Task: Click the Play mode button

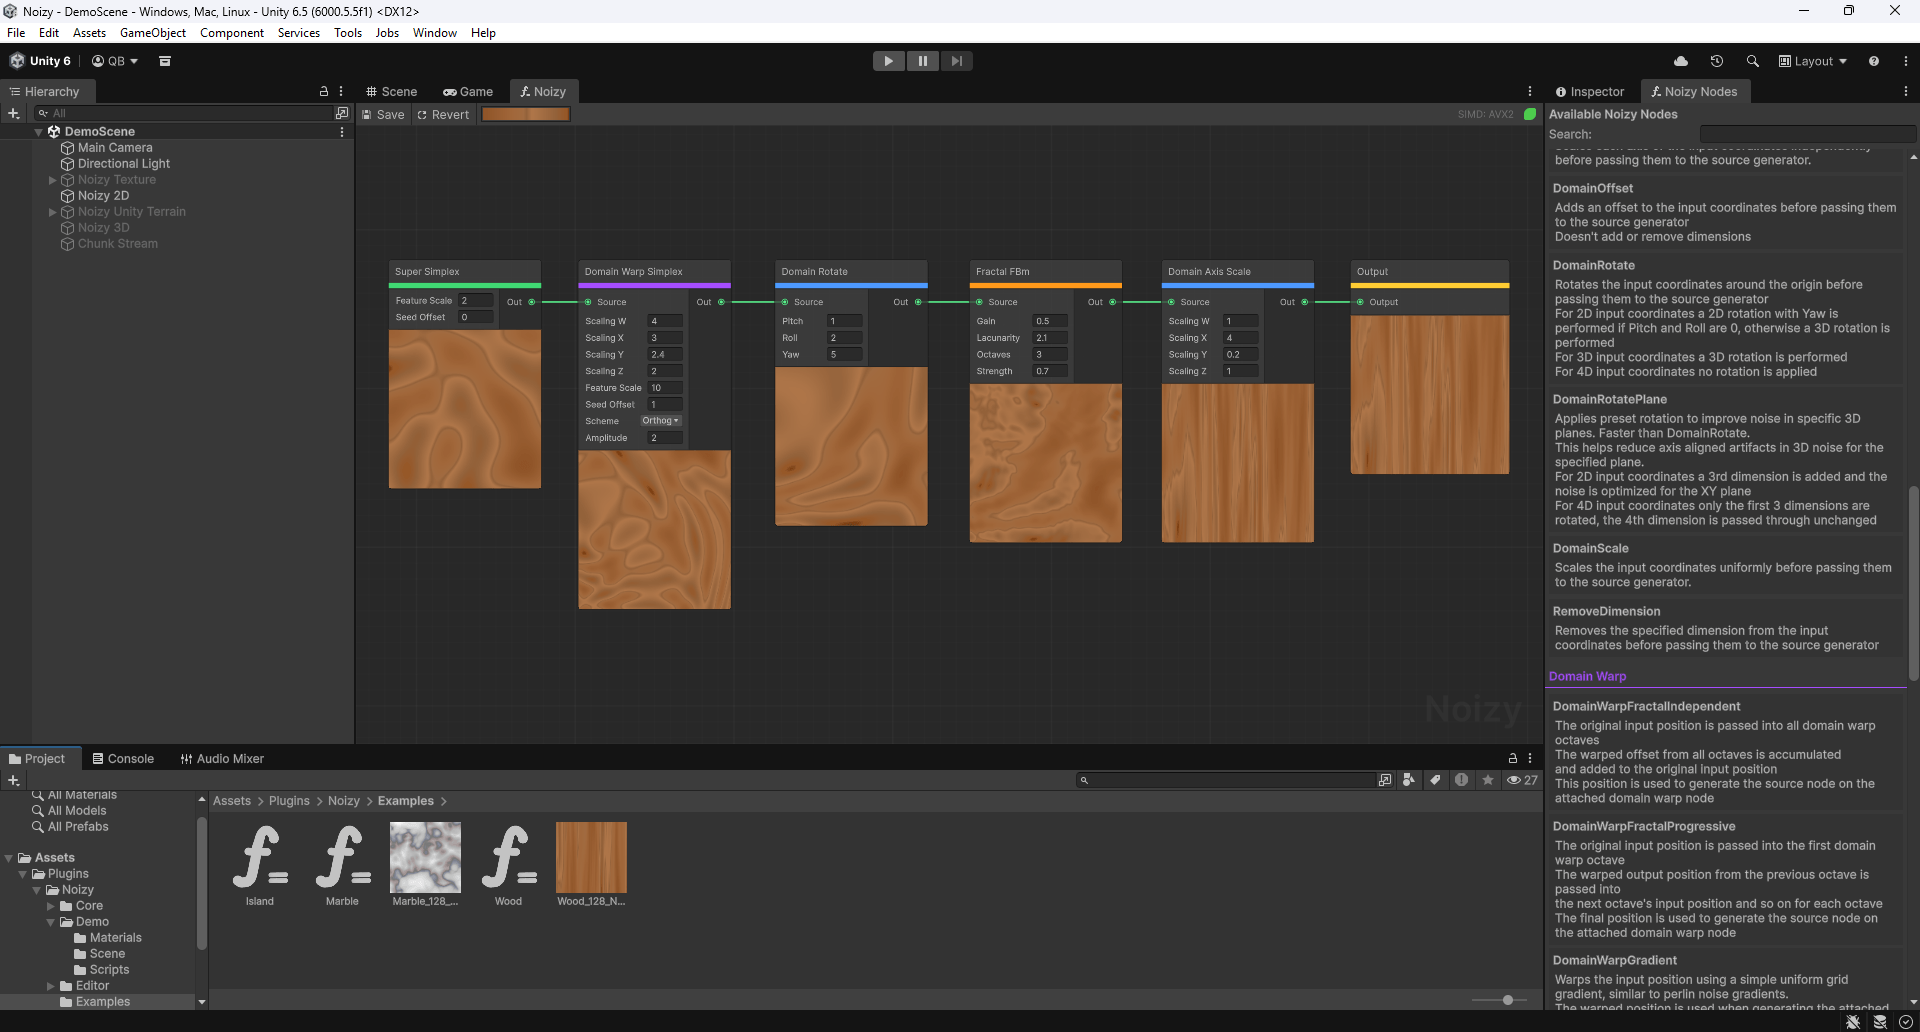Action: tap(888, 61)
